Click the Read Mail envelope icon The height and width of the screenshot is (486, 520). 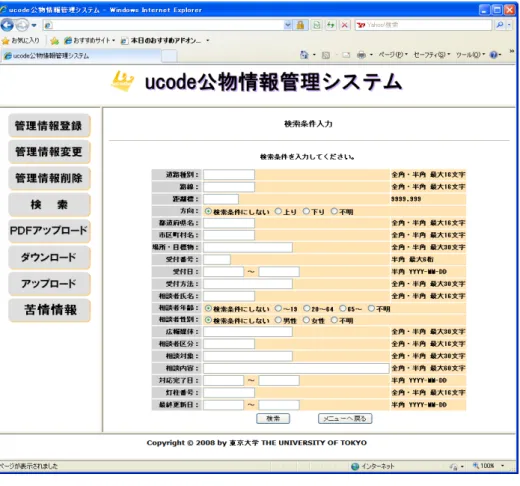[x=346, y=55]
